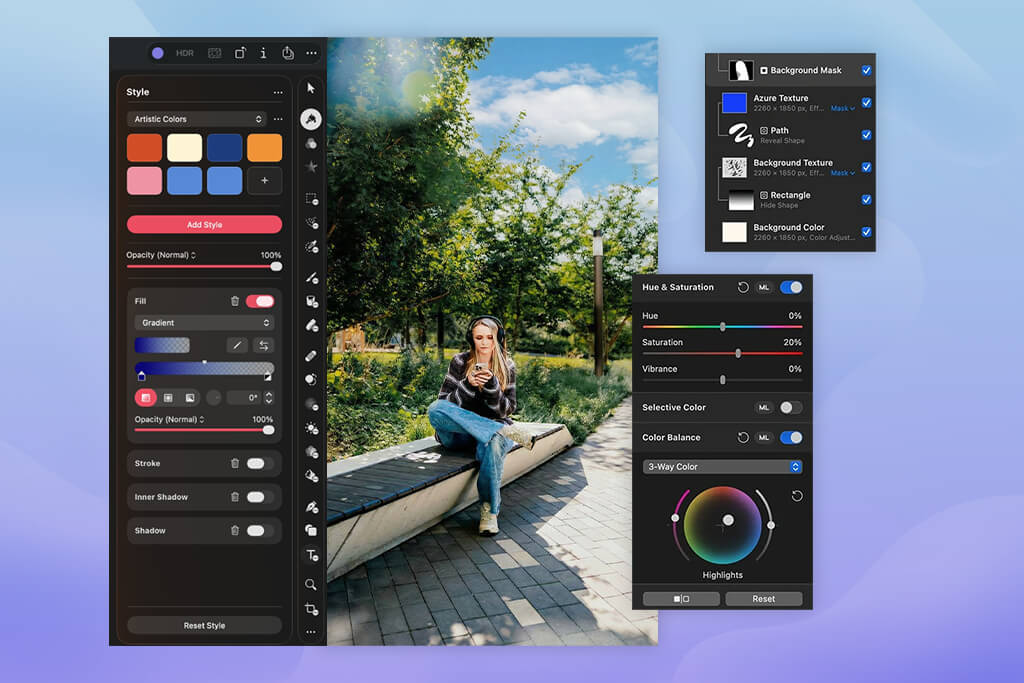
Task: Delete the Shadow style via trash icon
Action: (x=235, y=530)
